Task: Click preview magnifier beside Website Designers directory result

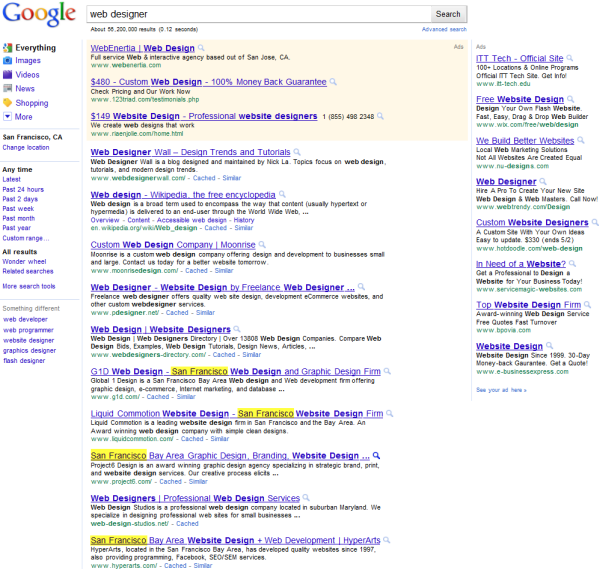Action: coord(237,329)
